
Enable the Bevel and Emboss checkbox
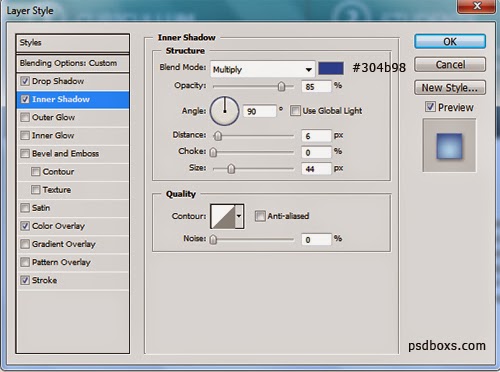(x=25, y=153)
